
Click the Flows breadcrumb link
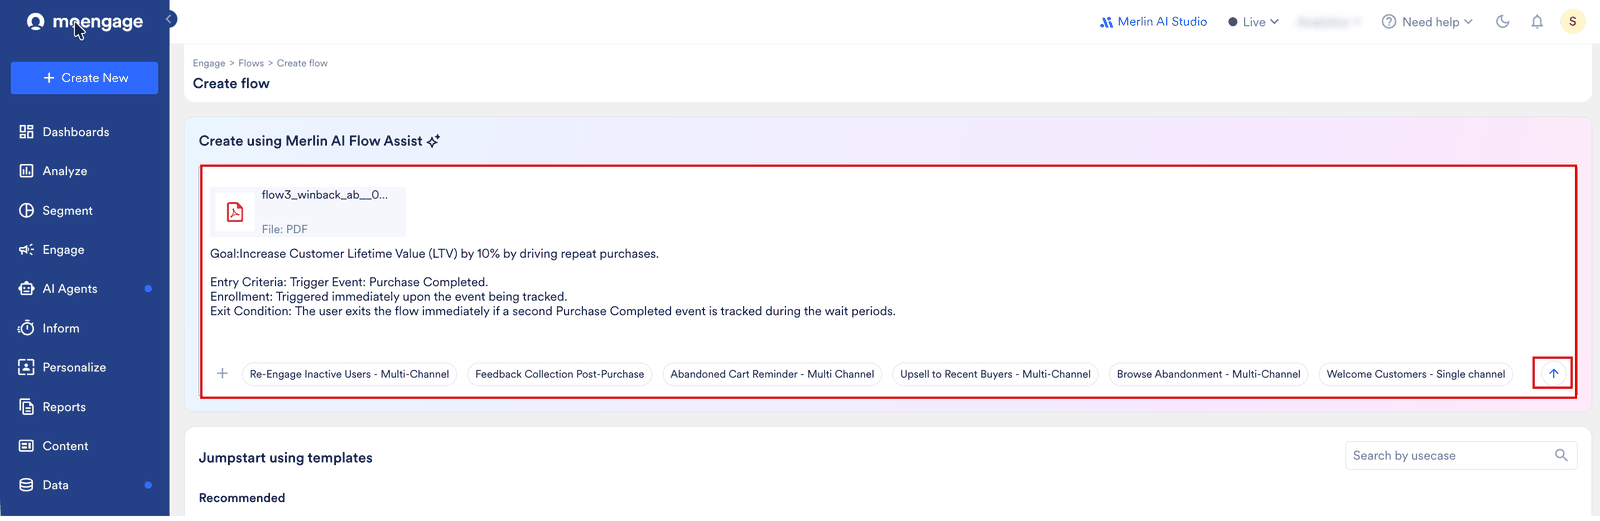tap(251, 63)
